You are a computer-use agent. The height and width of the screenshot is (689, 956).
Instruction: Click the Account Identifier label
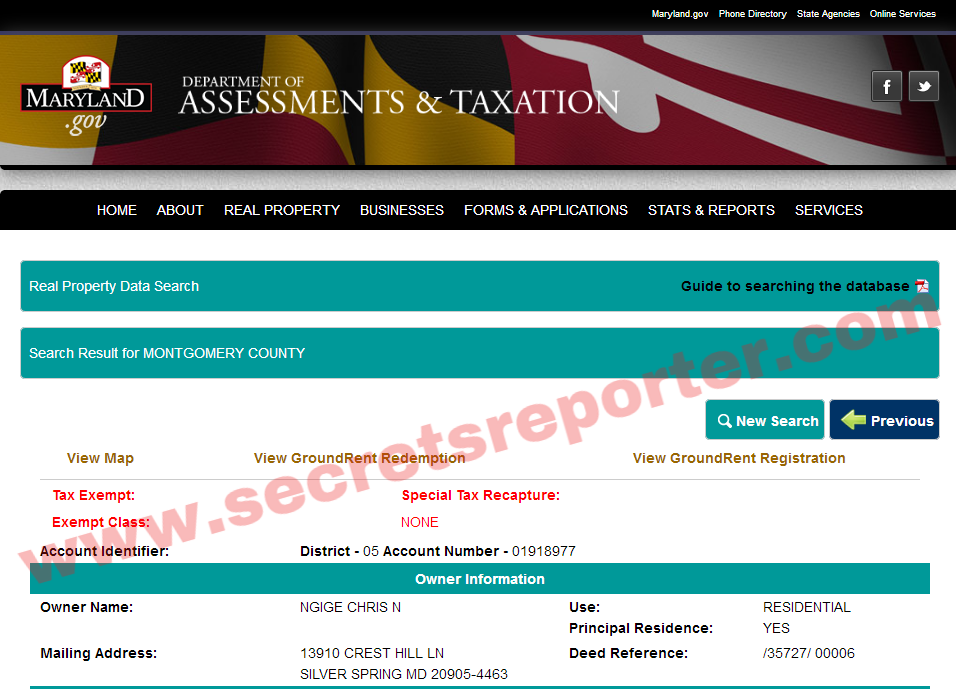(x=104, y=551)
